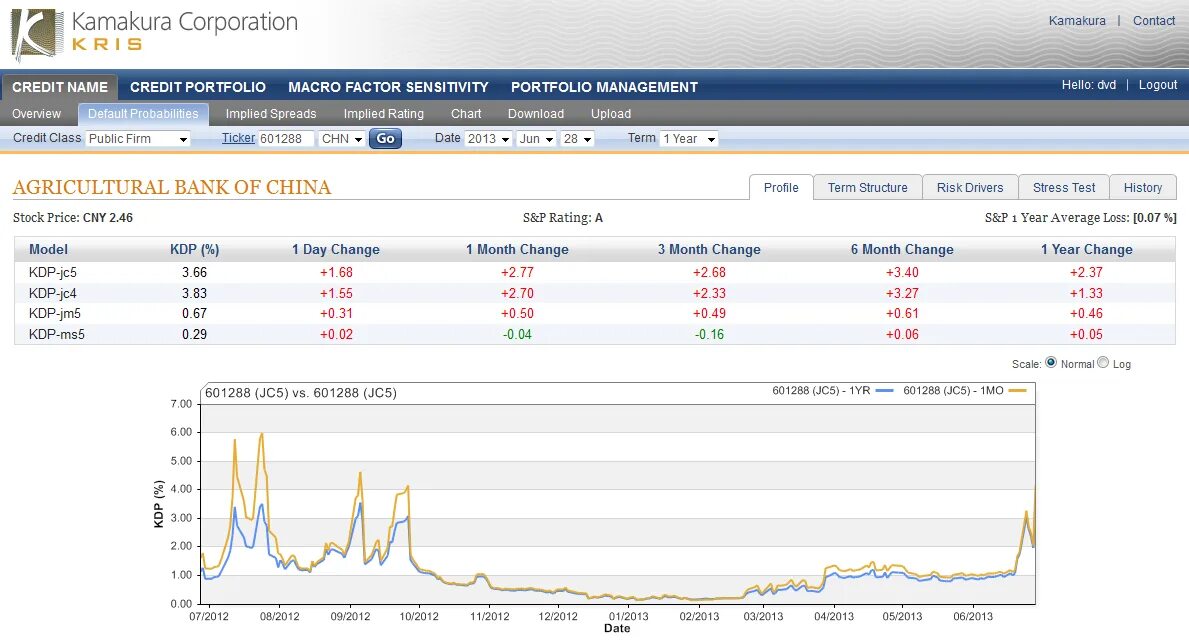Open the Upload submenu item
The image size is (1189, 641).
[611, 114]
